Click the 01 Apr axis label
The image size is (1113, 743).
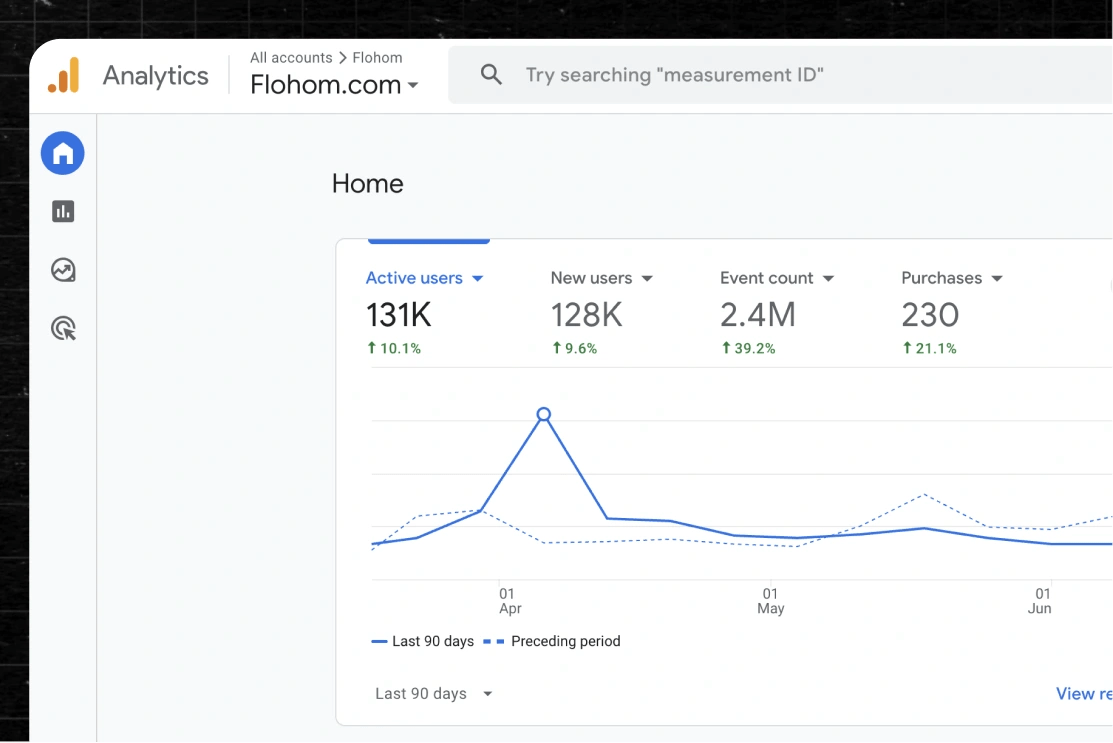[x=510, y=600]
